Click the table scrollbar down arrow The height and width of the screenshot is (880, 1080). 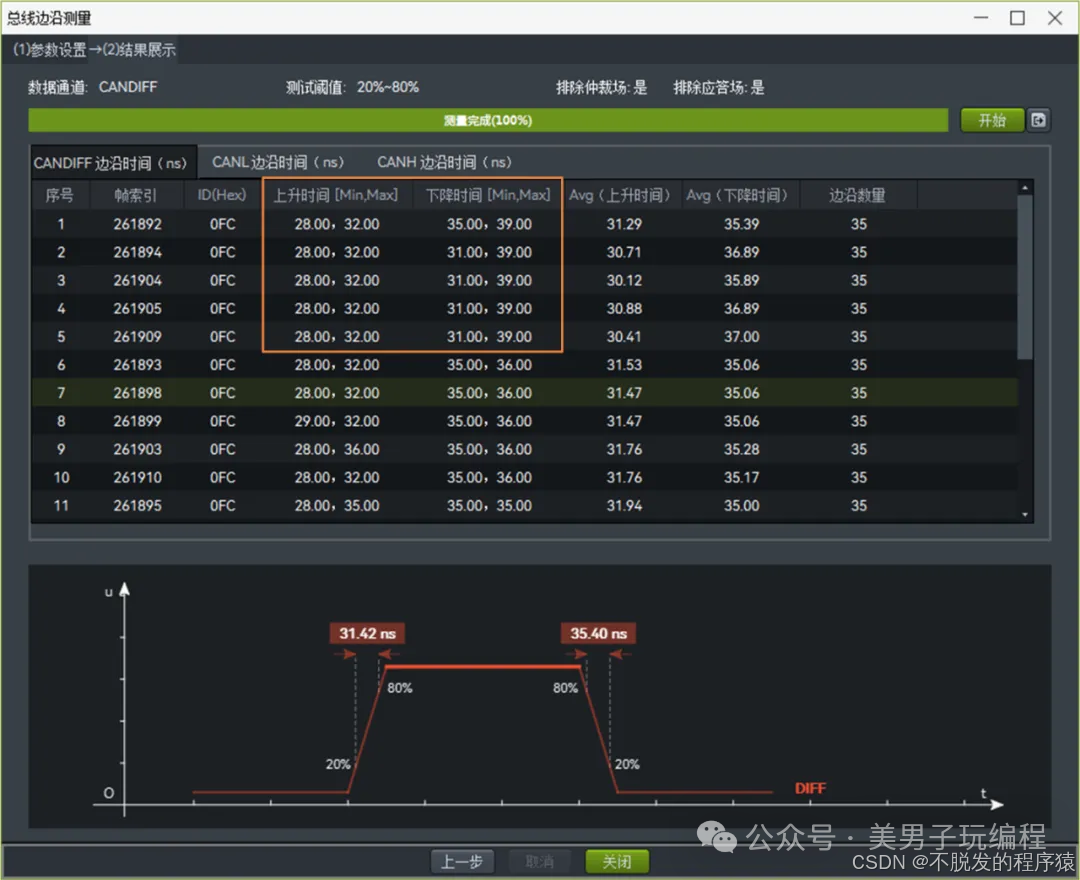(1024, 514)
